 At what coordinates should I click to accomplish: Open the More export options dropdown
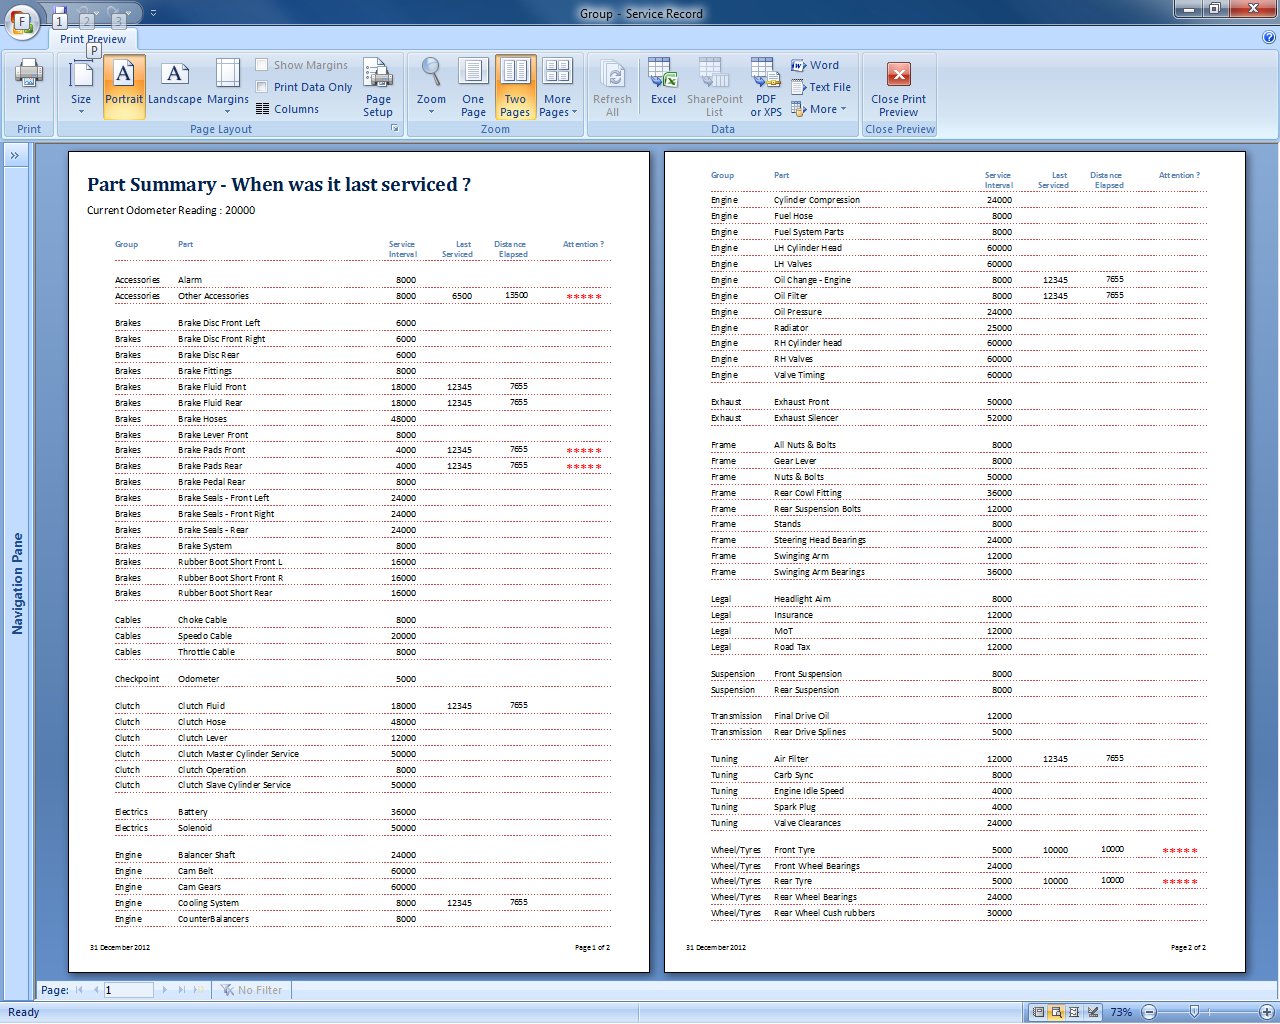pos(819,109)
